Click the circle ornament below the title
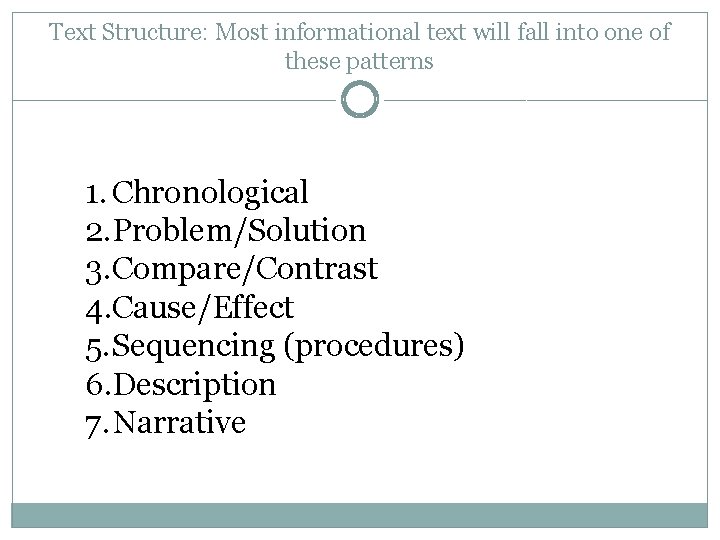The image size is (720, 540). pyautogui.click(x=360, y=99)
